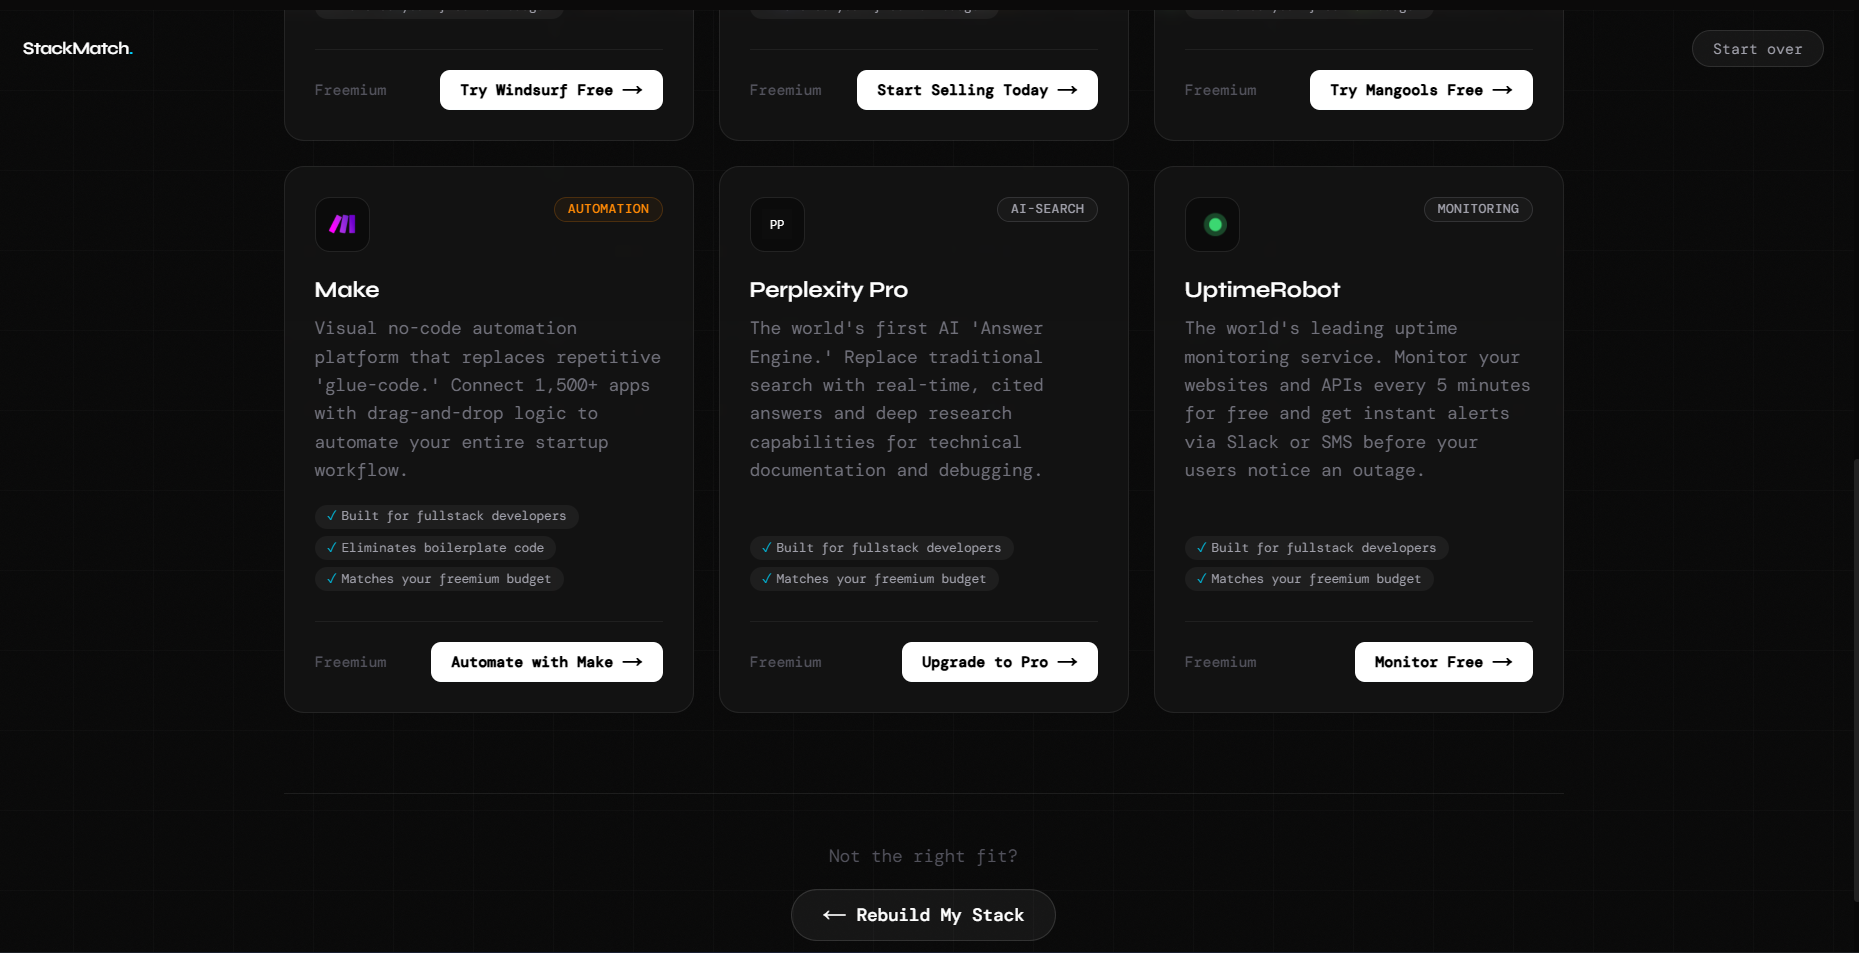
Task: Click the Start Selling Today button
Action: [x=976, y=89]
